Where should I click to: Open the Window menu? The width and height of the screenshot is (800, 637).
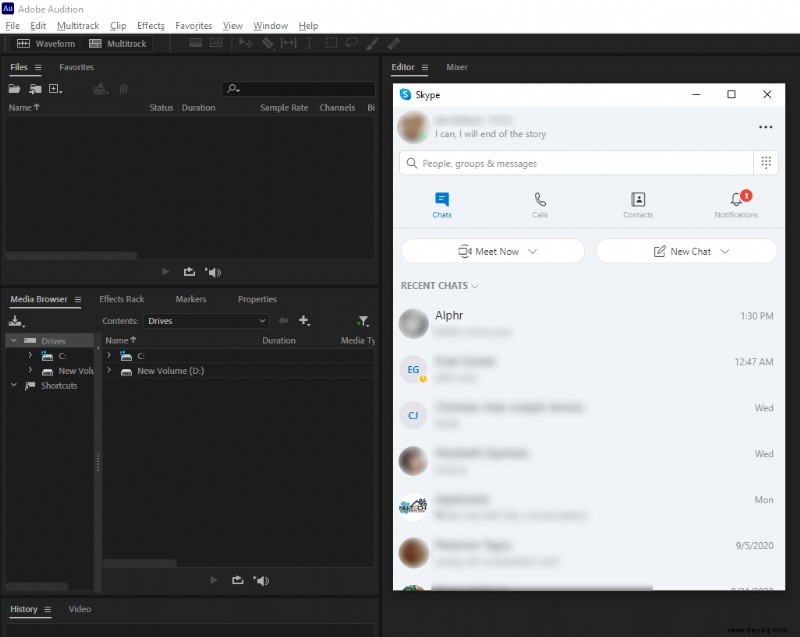click(x=270, y=26)
